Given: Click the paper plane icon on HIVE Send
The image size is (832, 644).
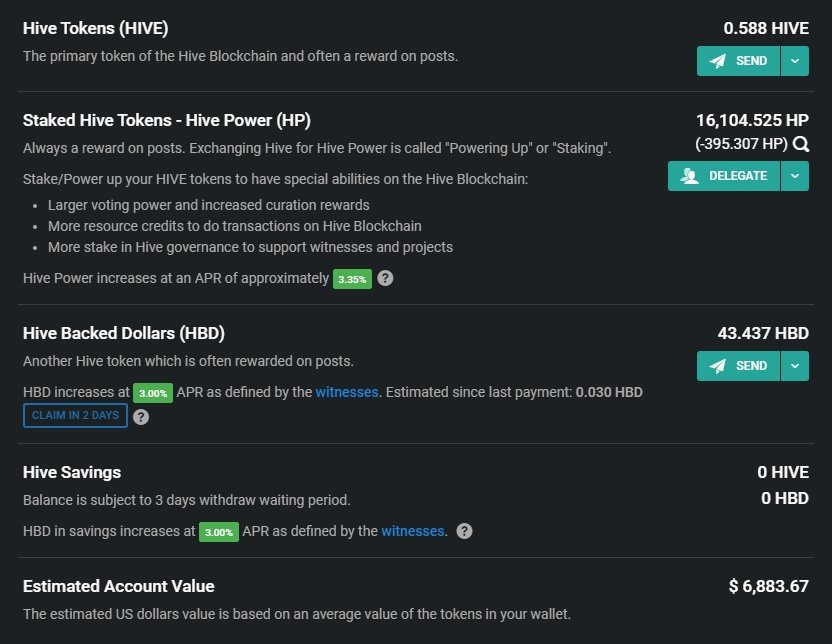Looking at the screenshot, I should [717, 61].
